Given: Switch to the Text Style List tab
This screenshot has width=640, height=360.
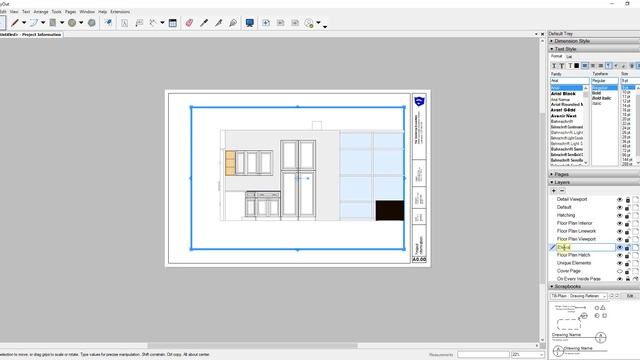Looking at the screenshot, I should point(569,56).
